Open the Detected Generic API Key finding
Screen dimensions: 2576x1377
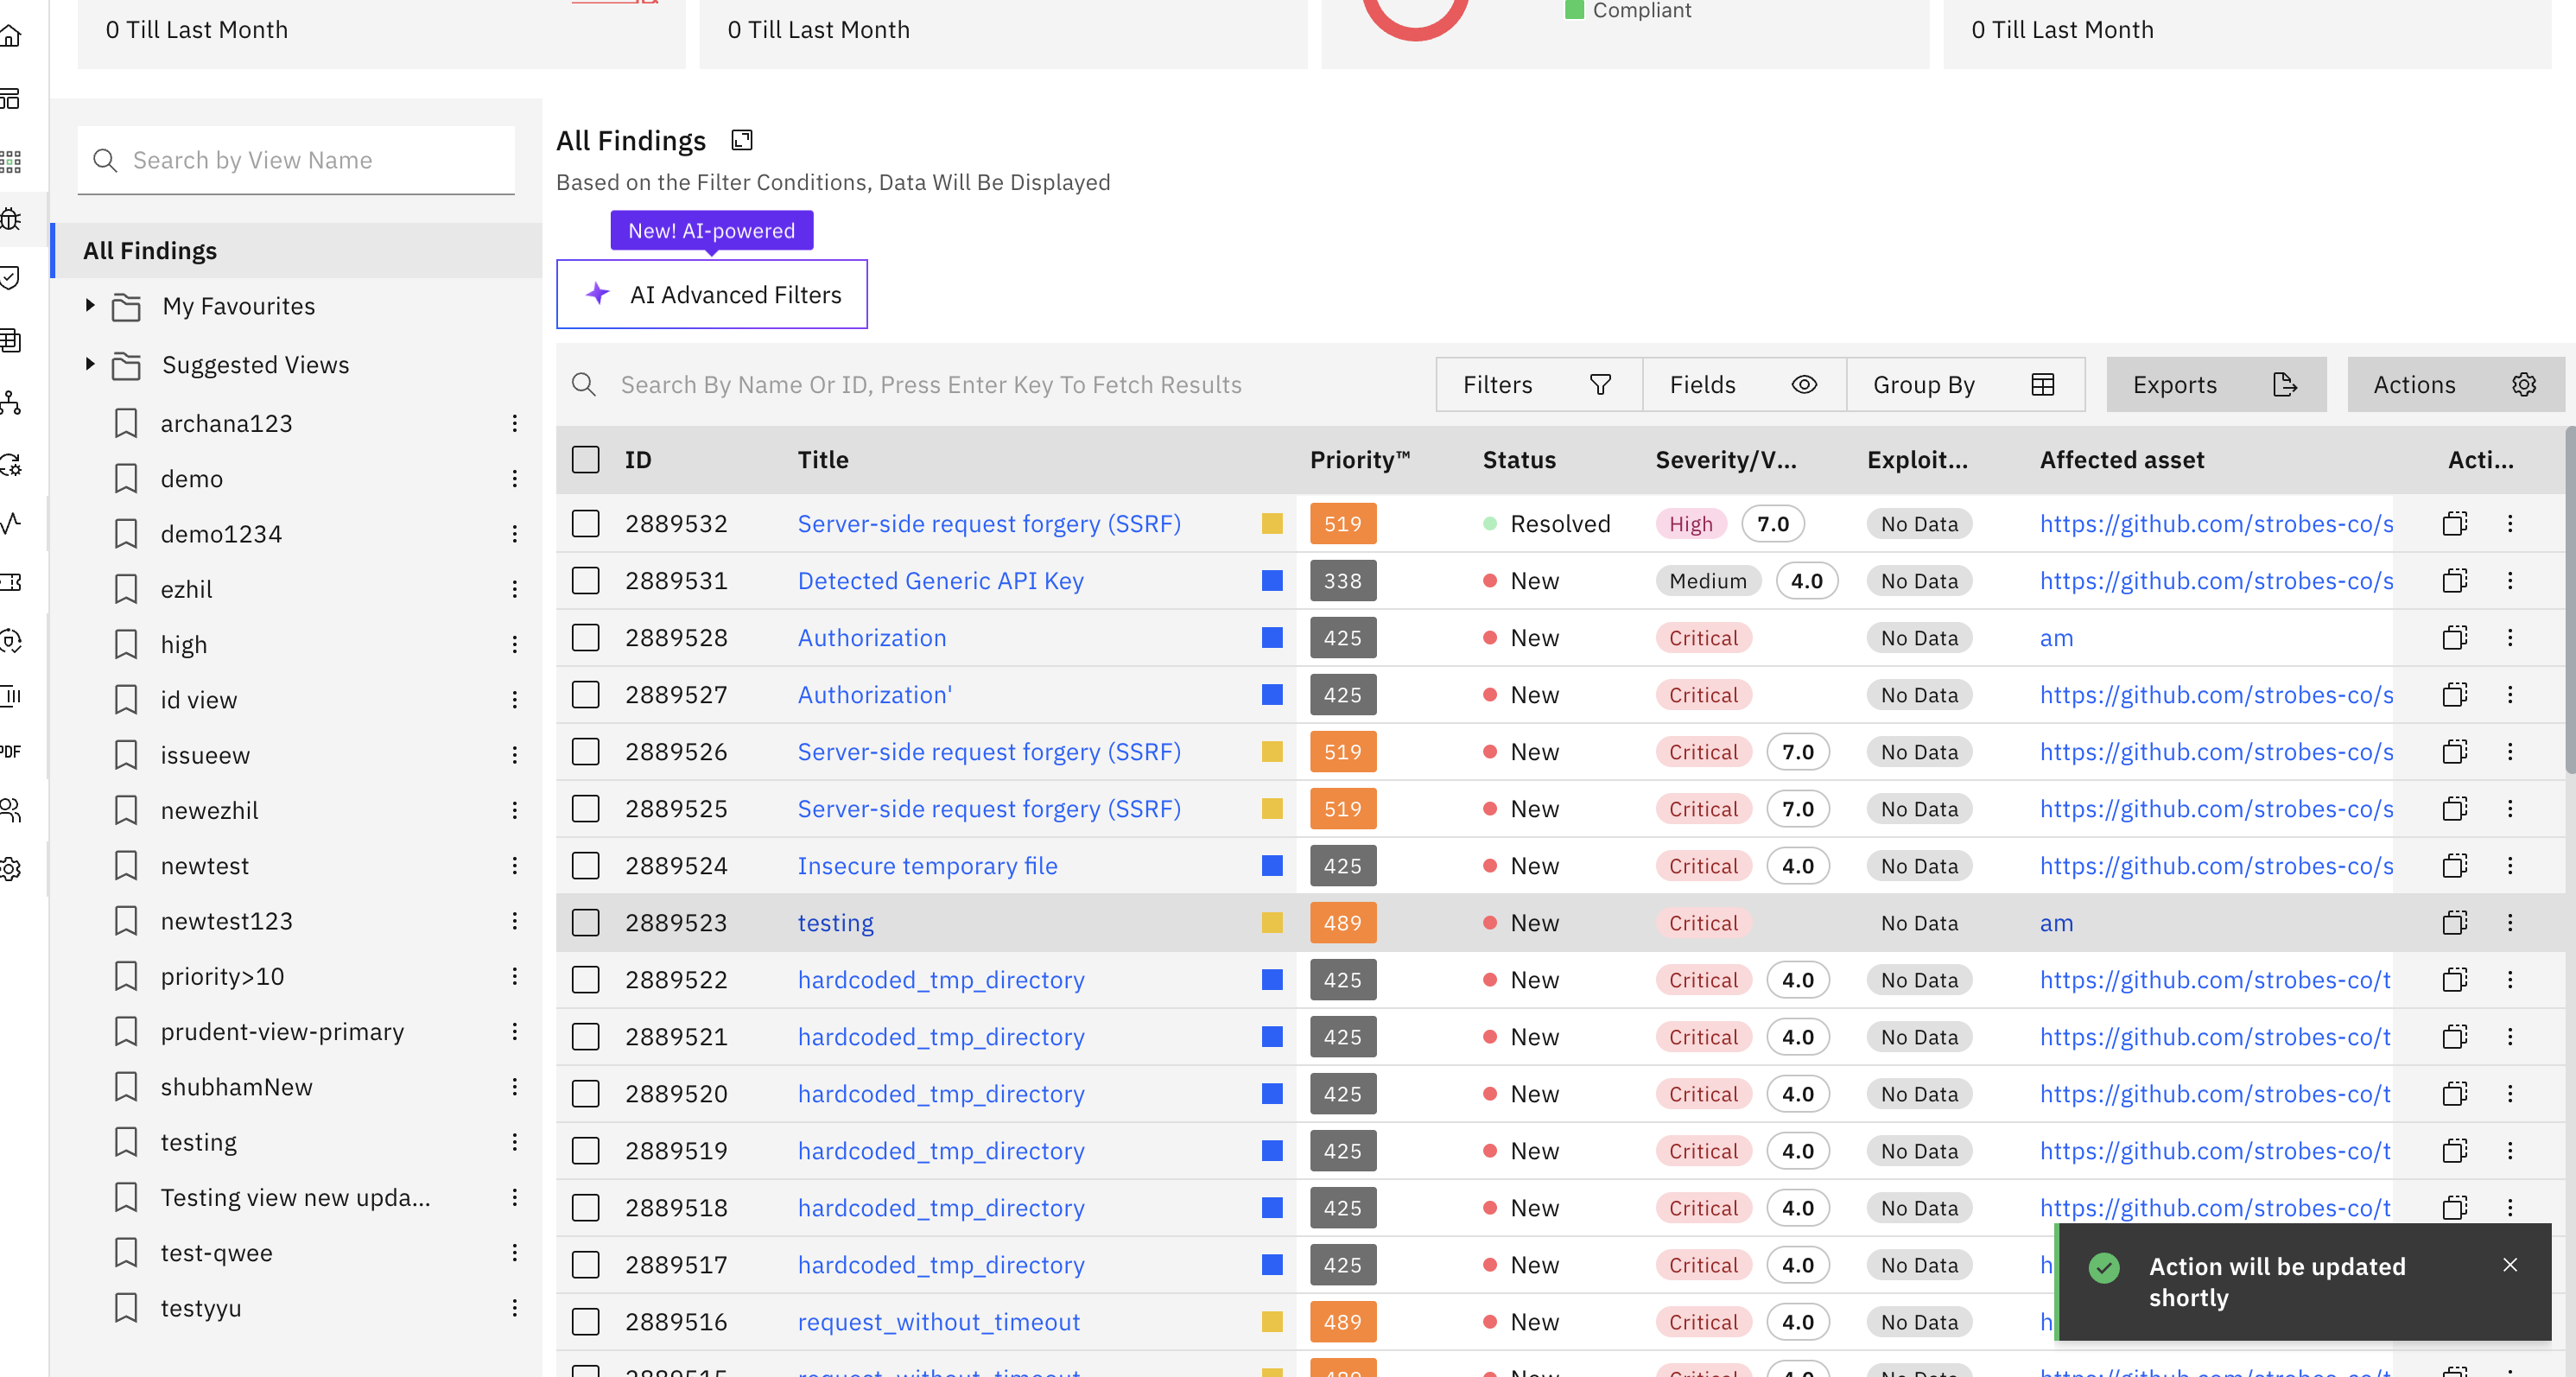point(940,581)
